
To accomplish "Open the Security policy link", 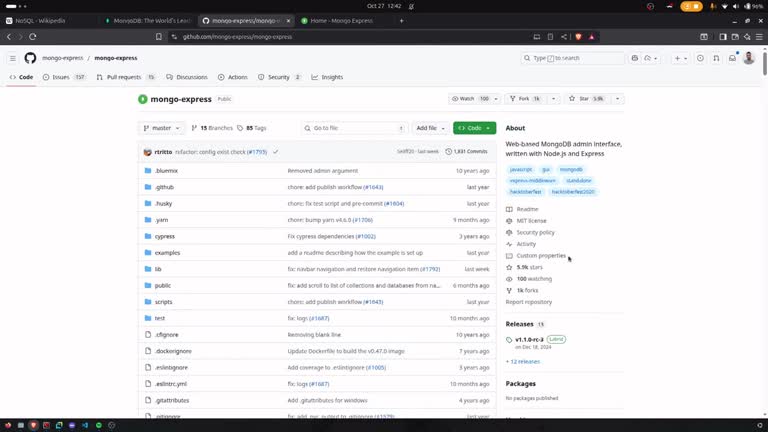I will [535, 233].
